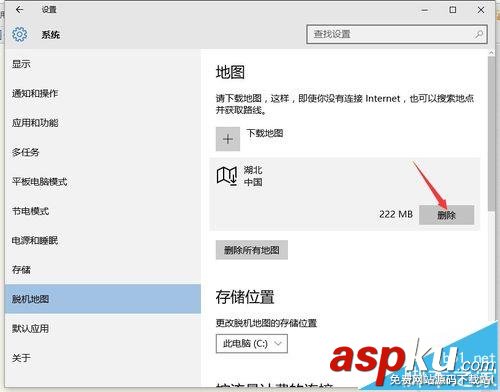
Task: Select 应用和功能 in the sidebar
Action: (x=103, y=123)
